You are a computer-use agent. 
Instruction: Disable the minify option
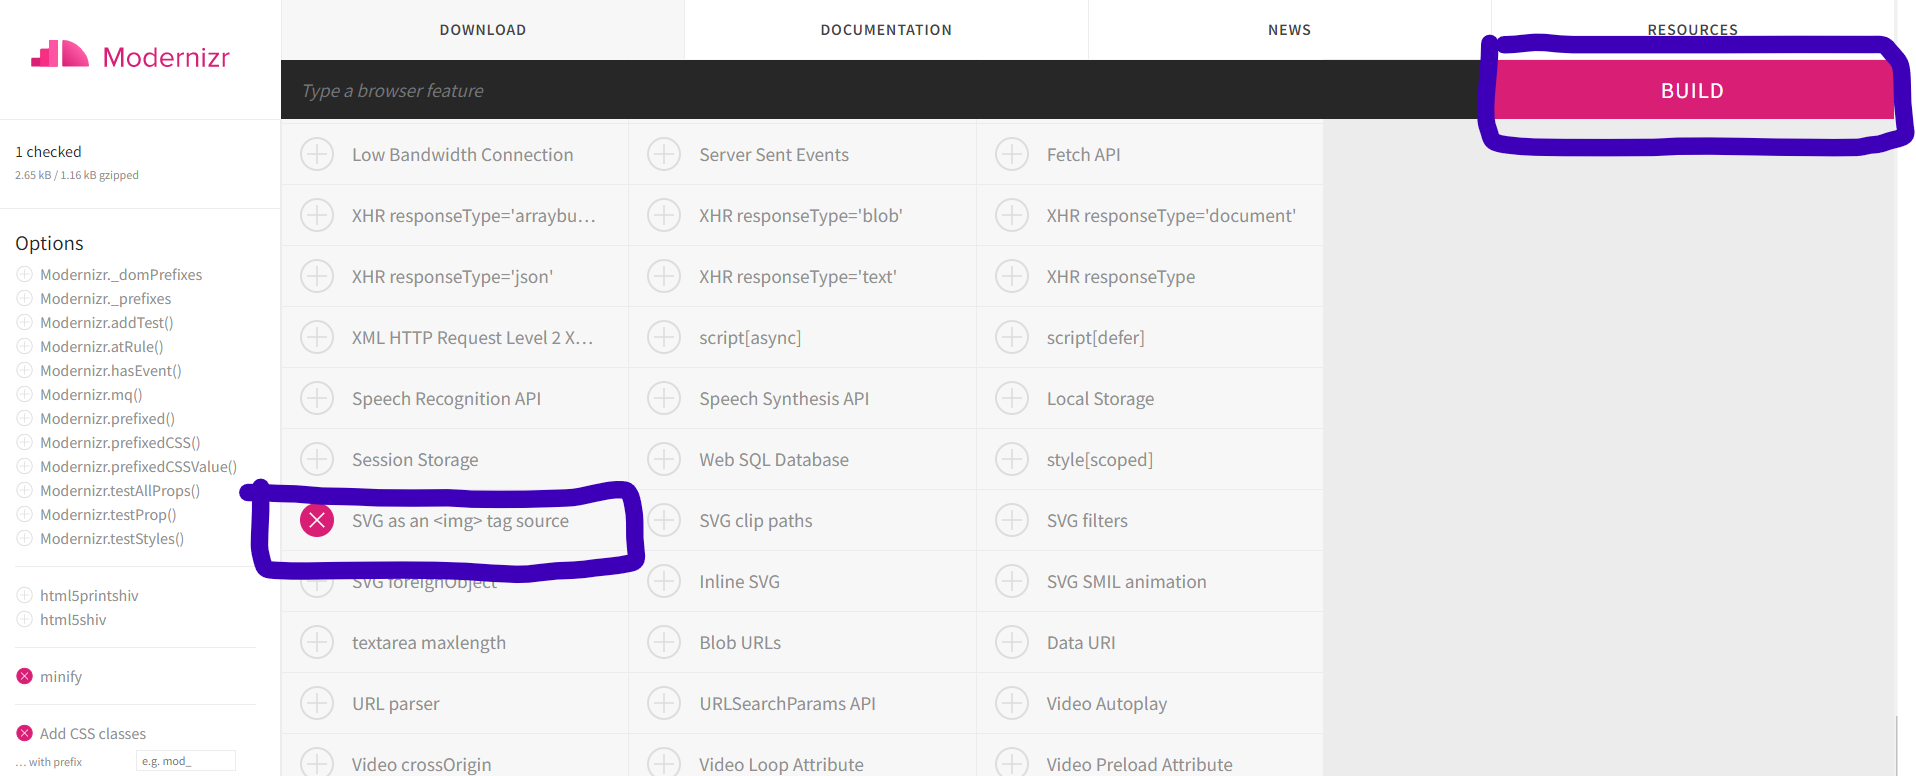click(25, 676)
